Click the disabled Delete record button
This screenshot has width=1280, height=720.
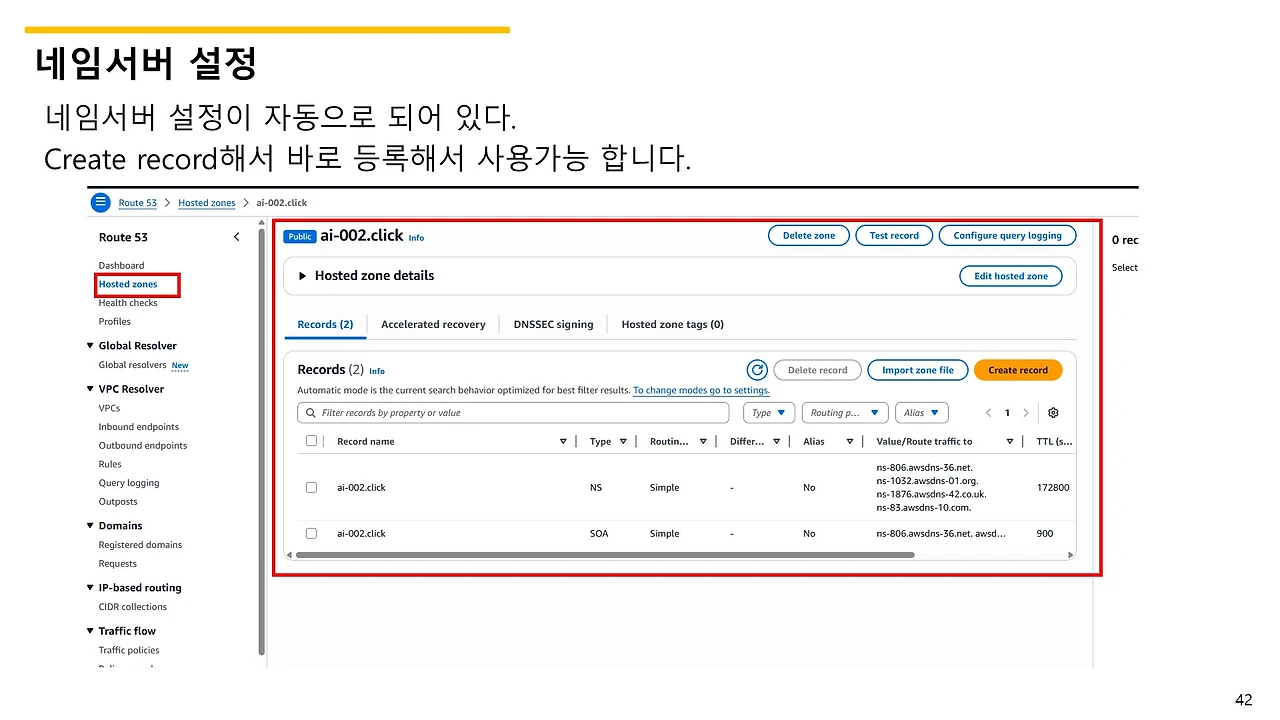click(817, 370)
